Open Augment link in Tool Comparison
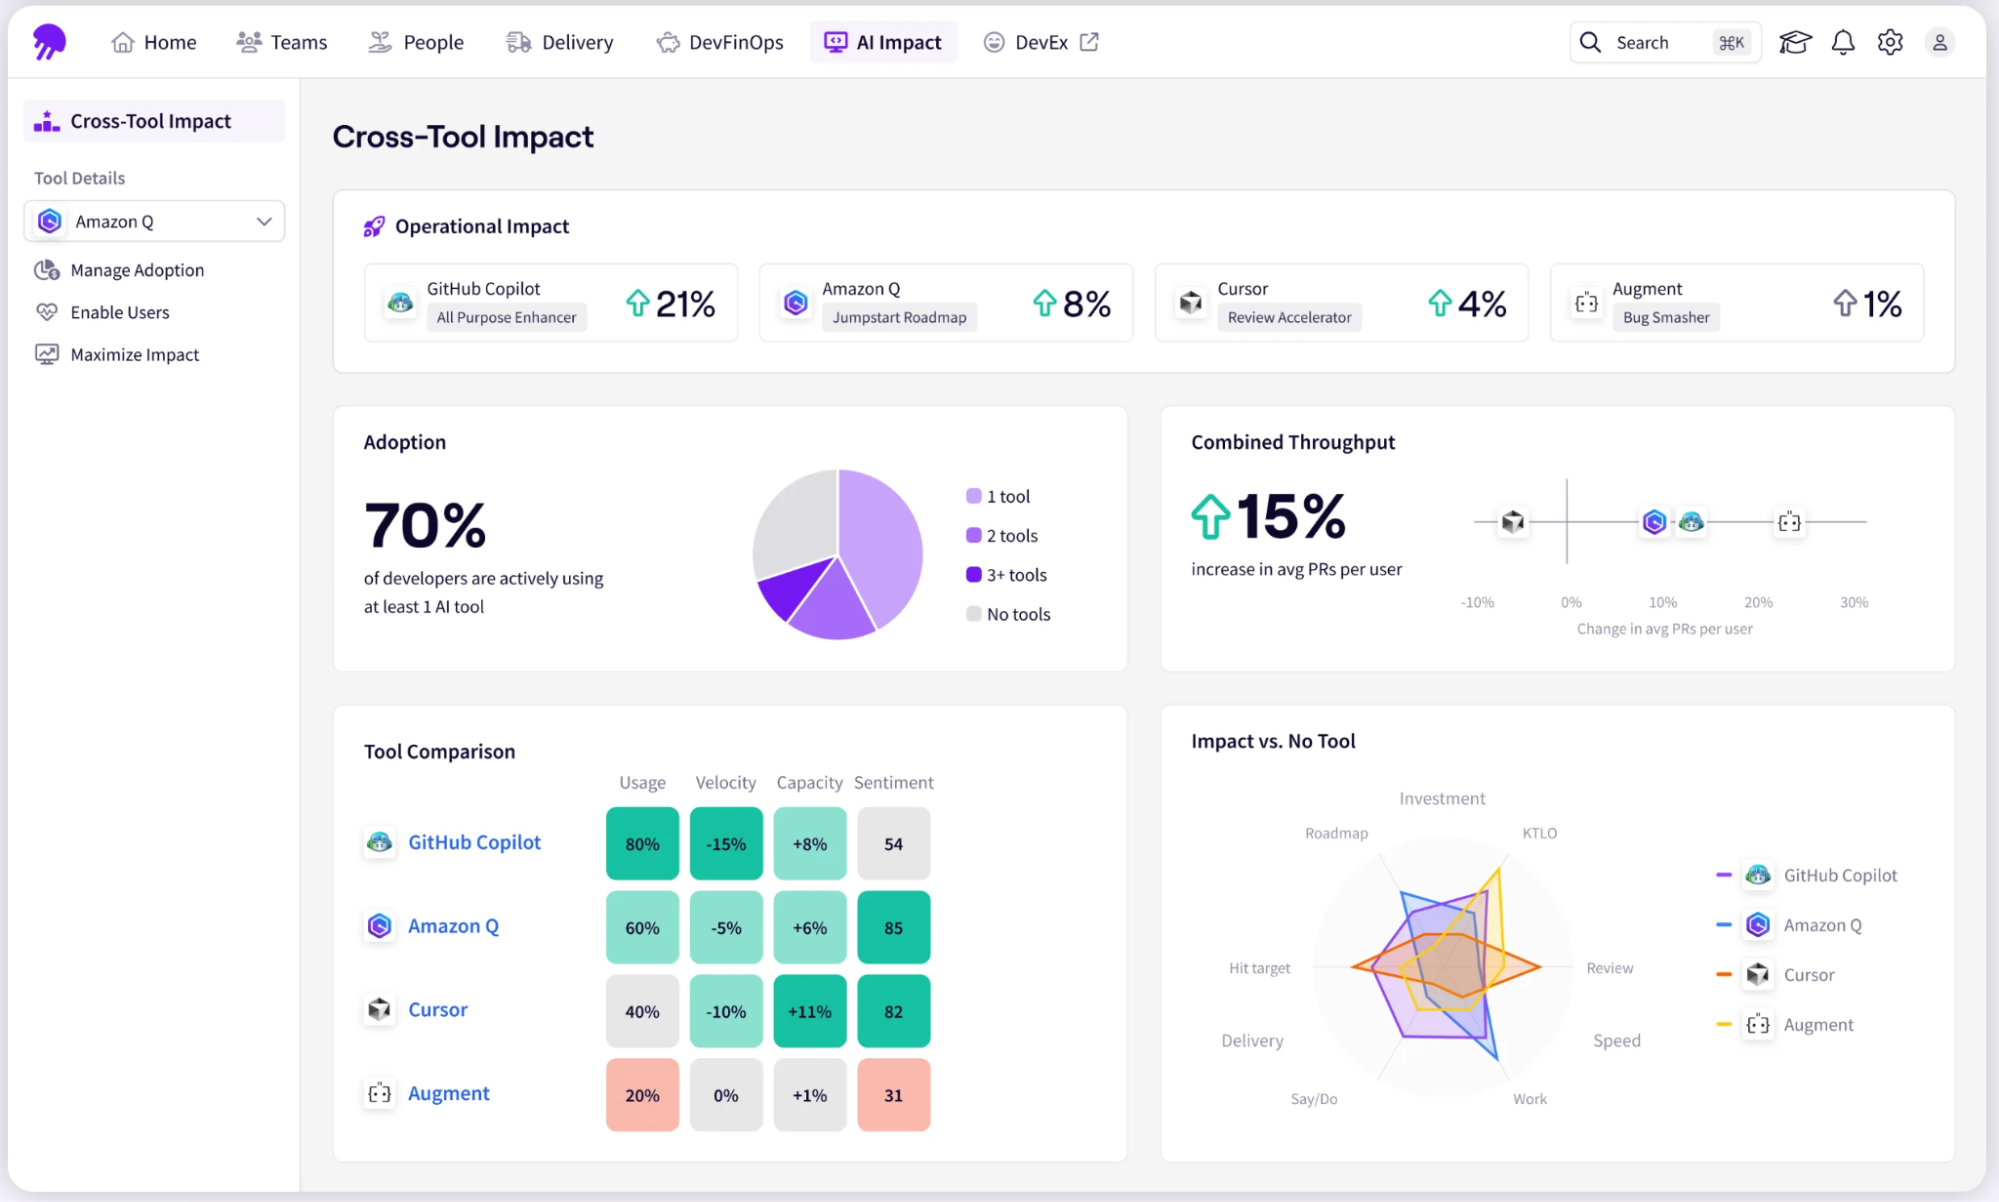This screenshot has width=1999, height=1202. pyautogui.click(x=448, y=1093)
